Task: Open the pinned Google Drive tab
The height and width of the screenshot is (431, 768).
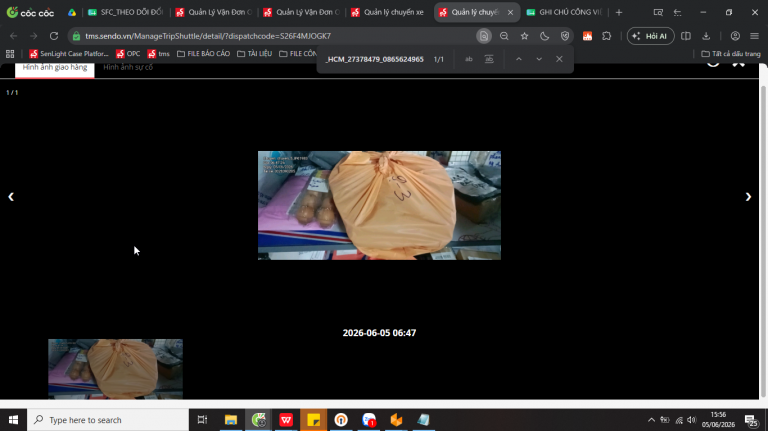Action: coord(72,12)
